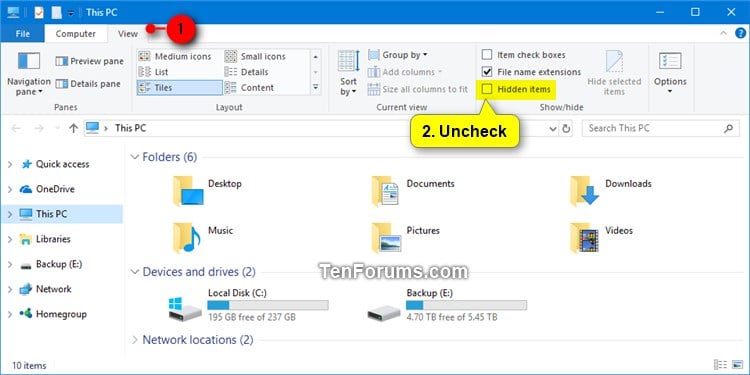Select Backup (E:) drive in Devices
This screenshot has width=750, height=375.
pos(447,305)
